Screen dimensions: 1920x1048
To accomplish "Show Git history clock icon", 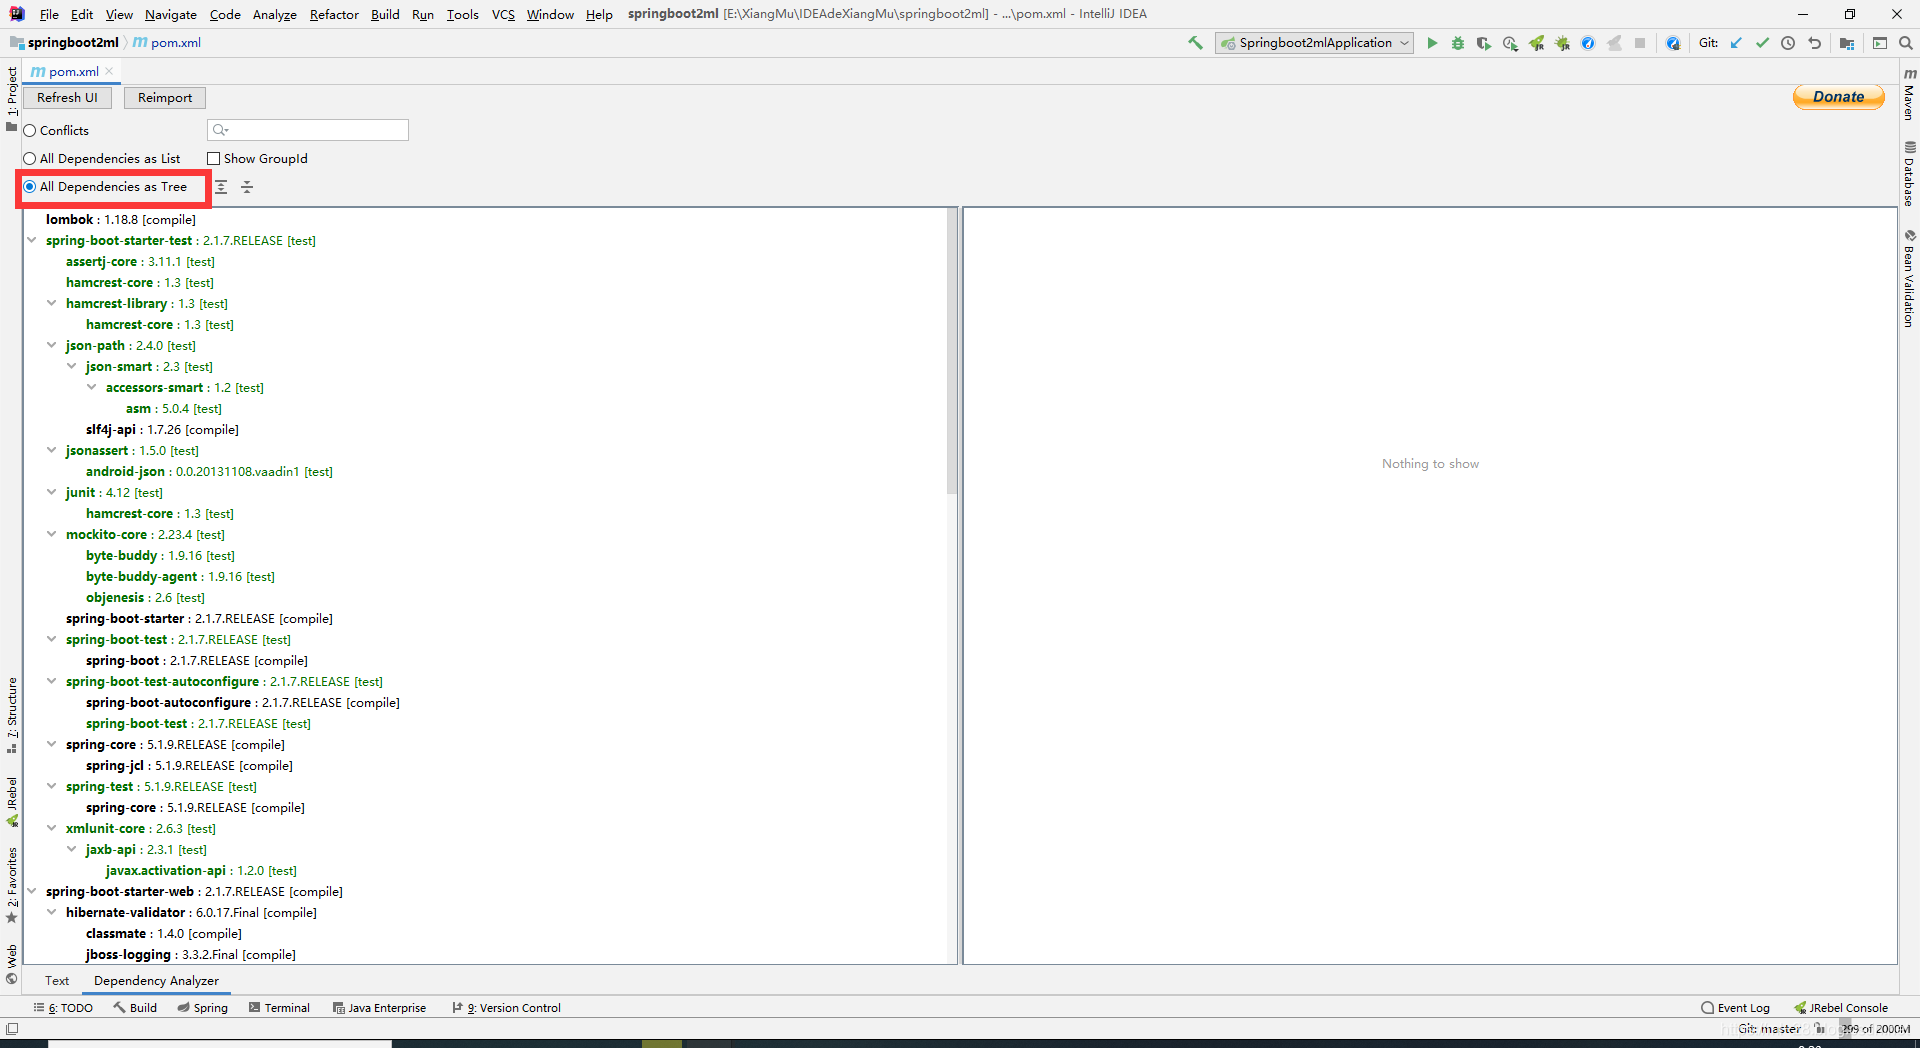I will (1788, 43).
